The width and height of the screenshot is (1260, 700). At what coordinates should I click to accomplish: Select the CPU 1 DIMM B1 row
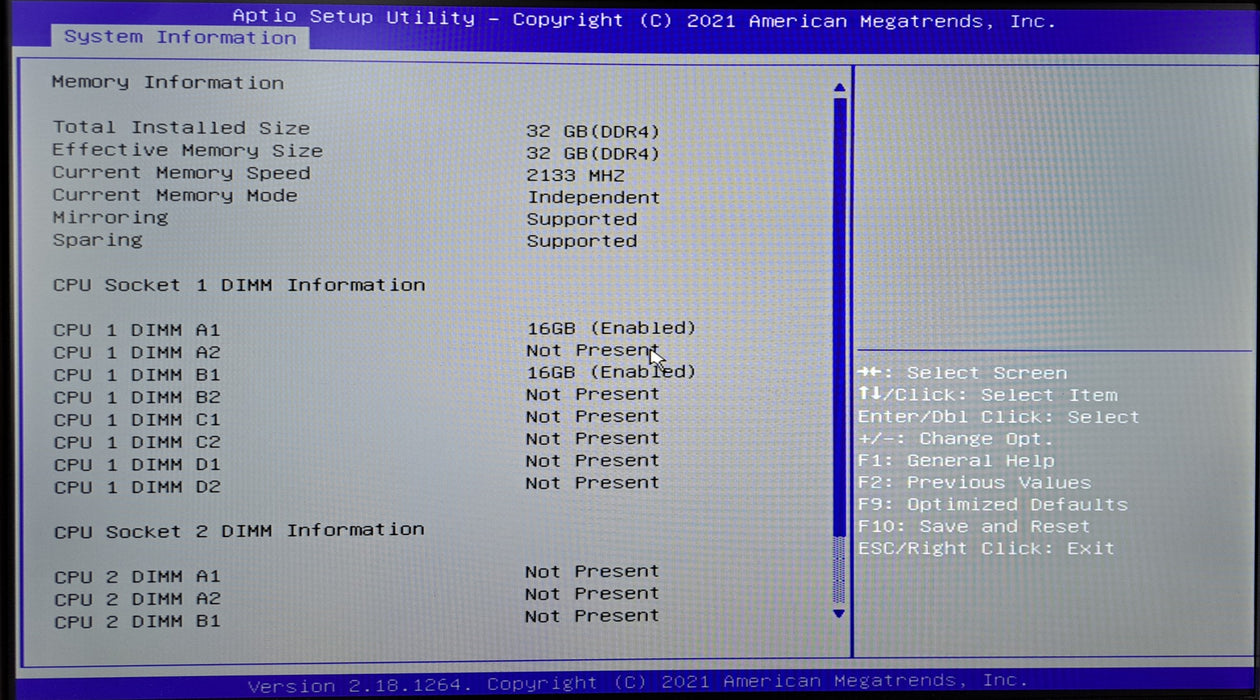pyautogui.click(x=374, y=374)
